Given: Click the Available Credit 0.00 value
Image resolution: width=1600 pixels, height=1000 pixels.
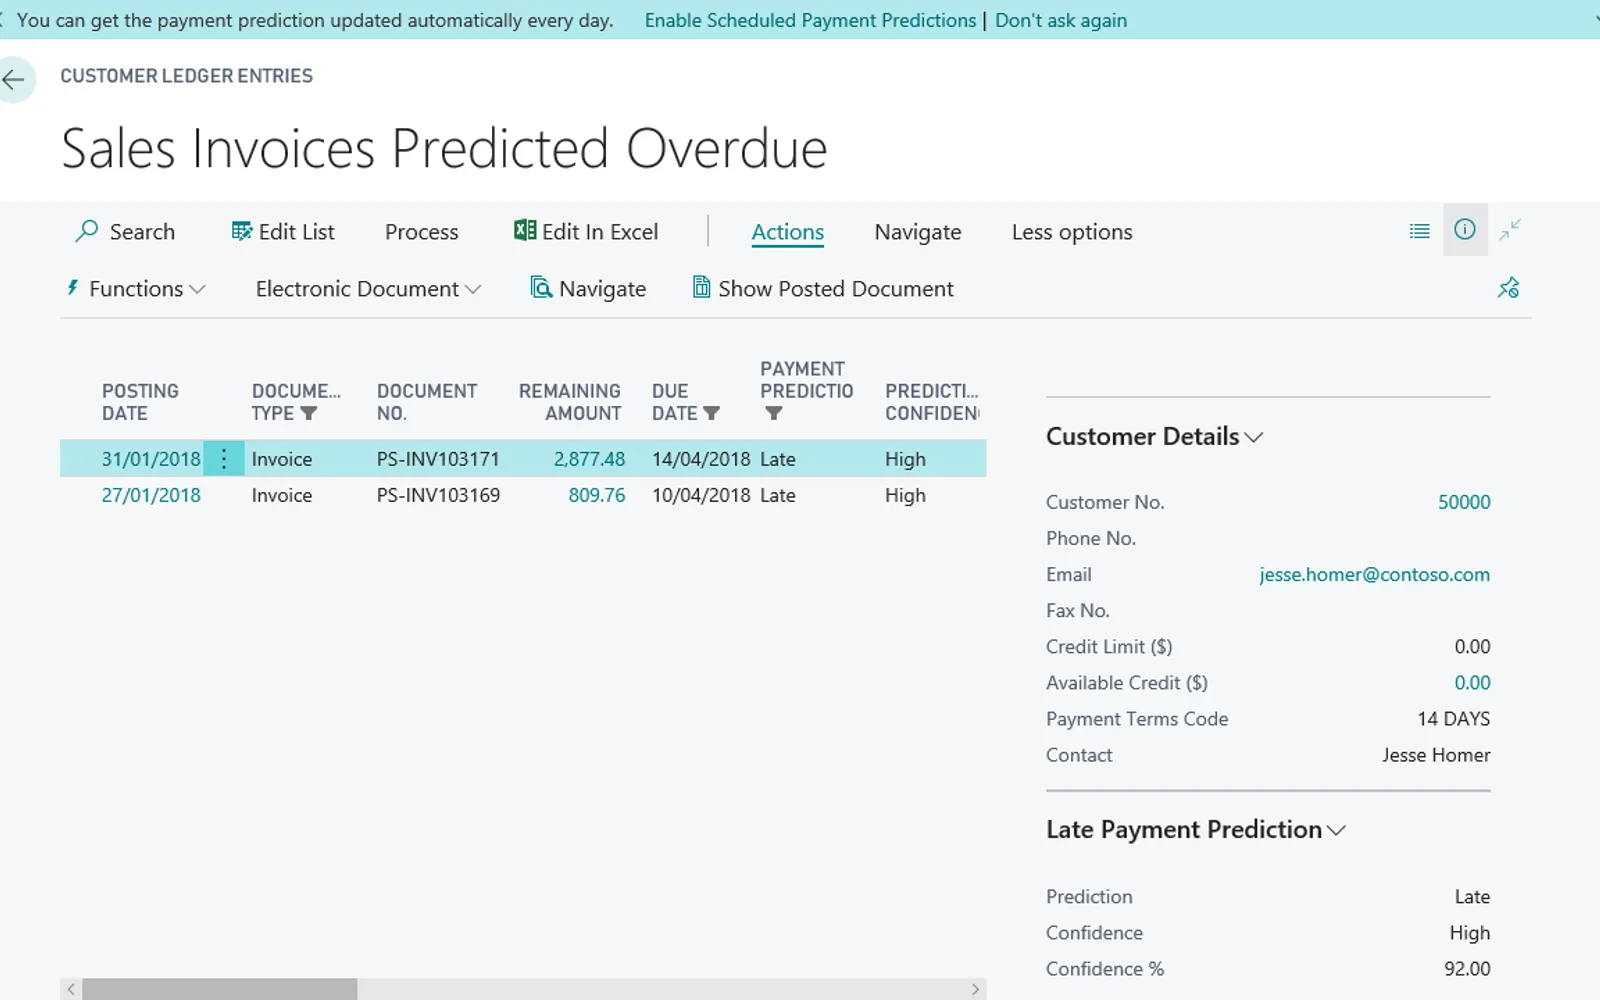Looking at the screenshot, I should (x=1472, y=682).
